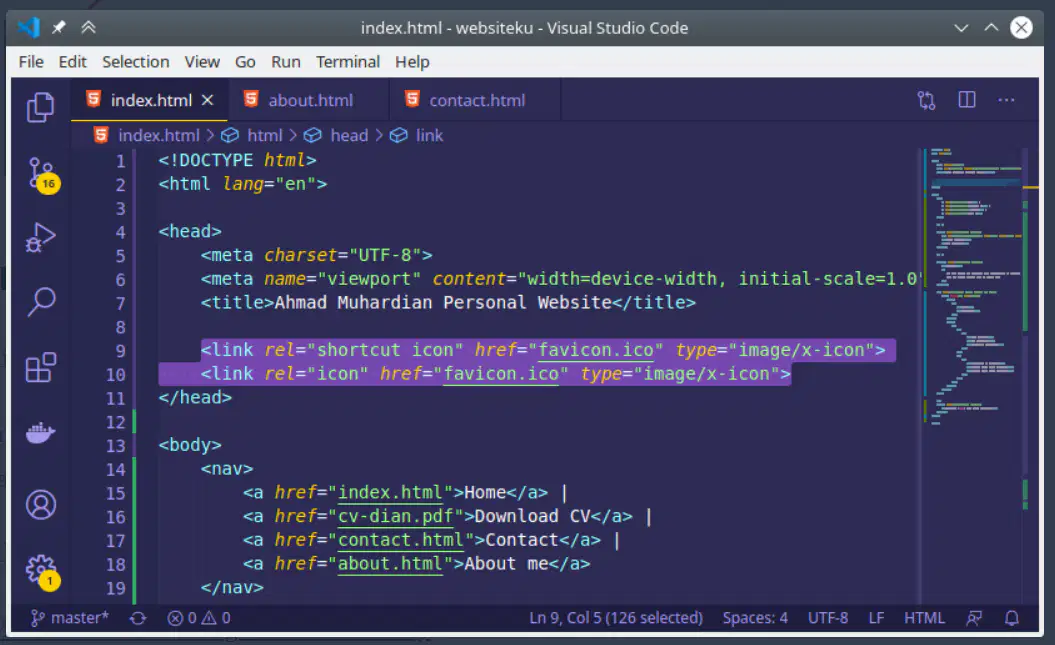Viewport: 1055px width, 645px height.
Task: Click the about.html link on line 18
Action: (x=390, y=564)
